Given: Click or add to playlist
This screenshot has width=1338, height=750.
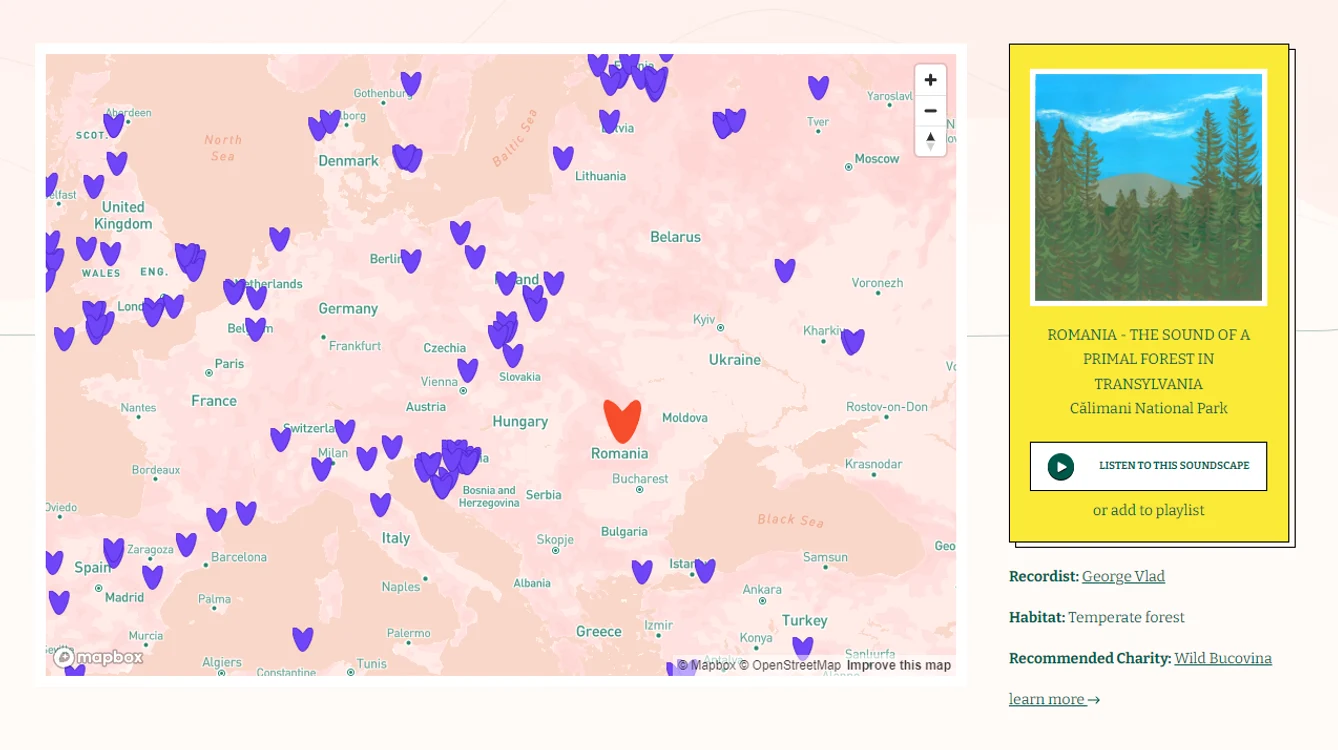Looking at the screenshot, I should tap(1148, 510).
